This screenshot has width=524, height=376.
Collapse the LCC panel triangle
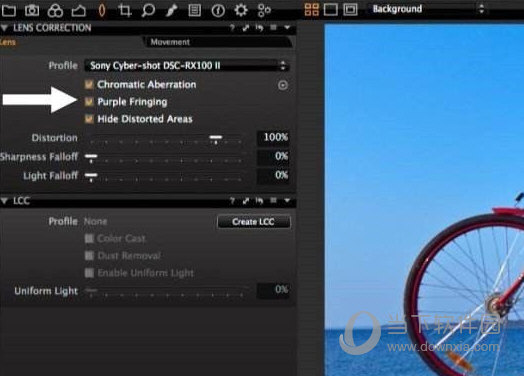(5, 201)
